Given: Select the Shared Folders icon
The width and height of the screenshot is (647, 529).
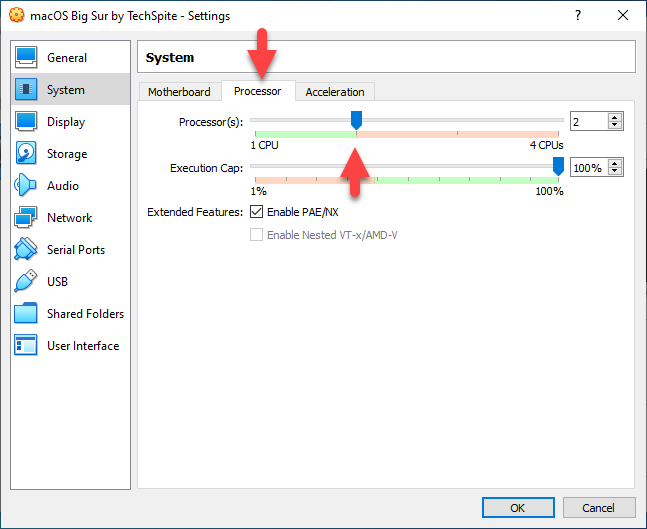Looking at the screenshot, I should pos(26,314).
